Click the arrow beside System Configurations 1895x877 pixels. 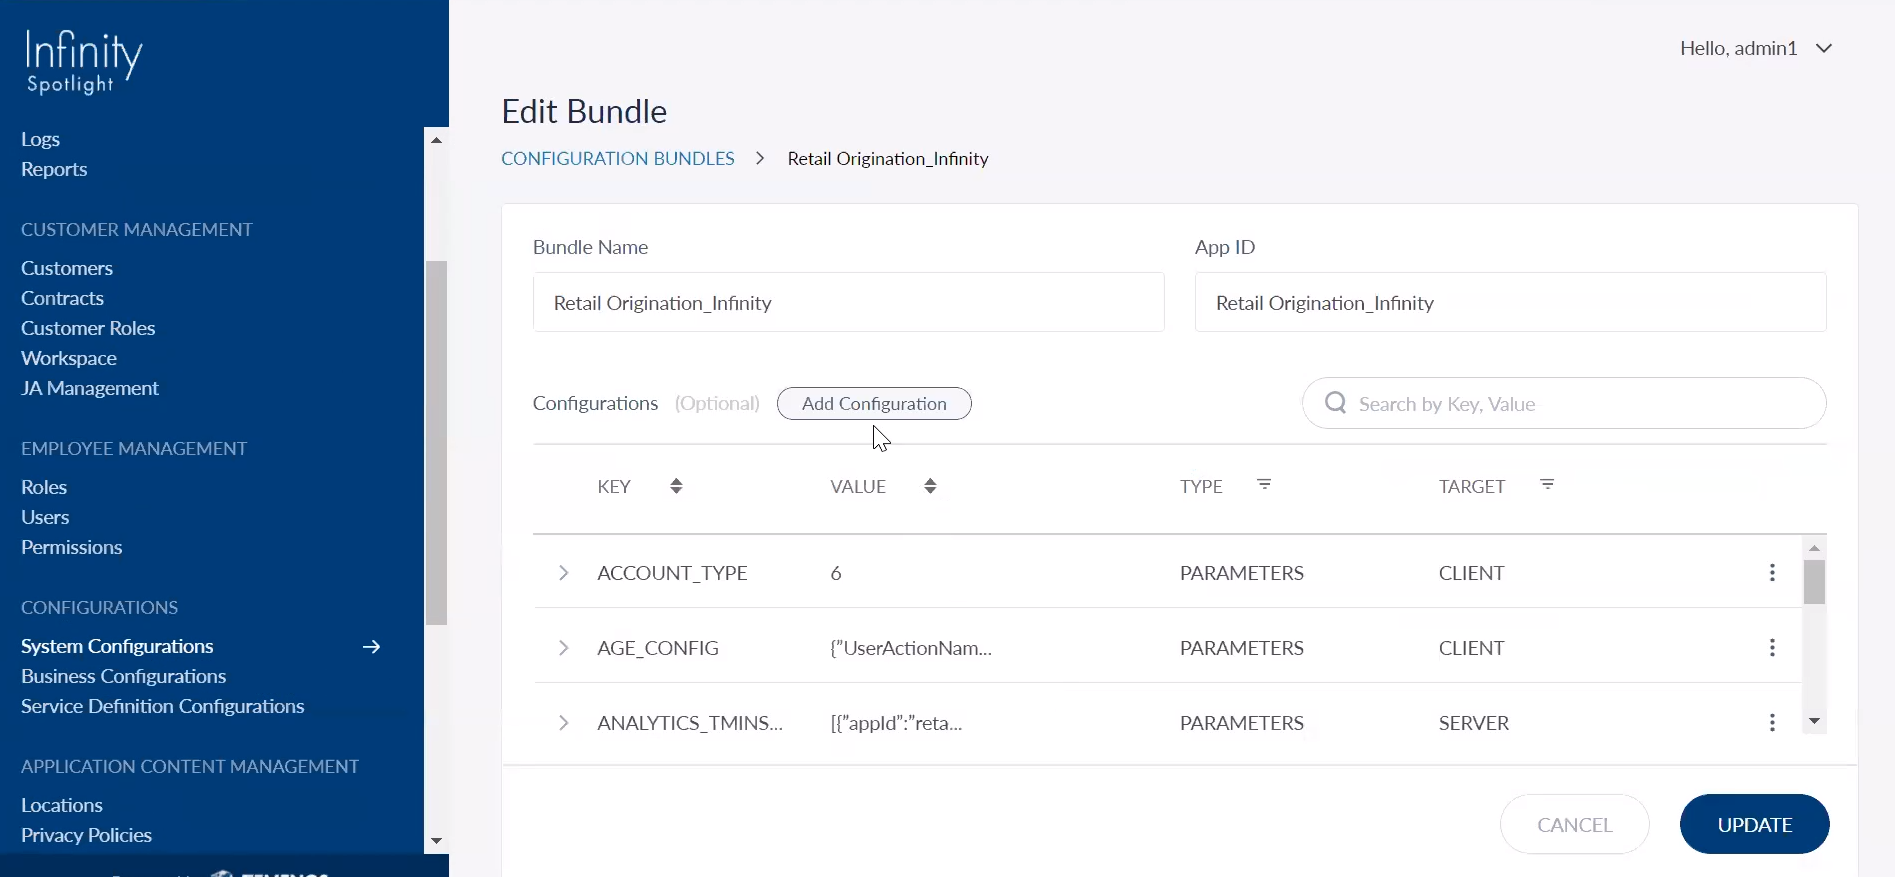371,647
